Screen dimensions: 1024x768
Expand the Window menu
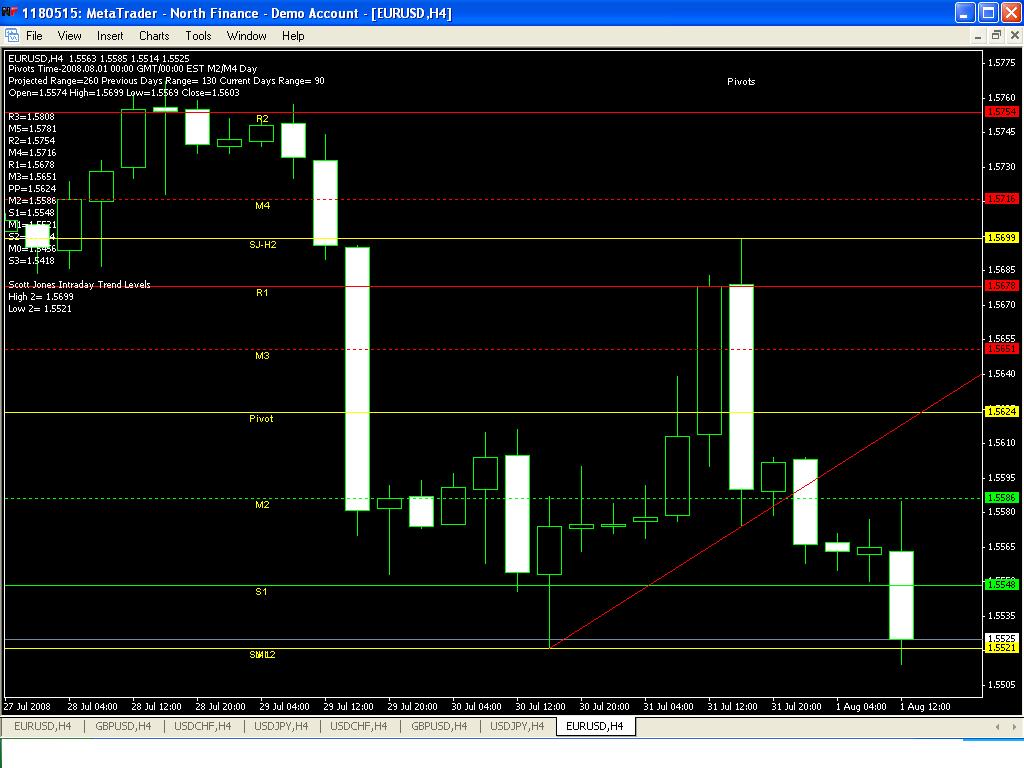tap(246, 35)
